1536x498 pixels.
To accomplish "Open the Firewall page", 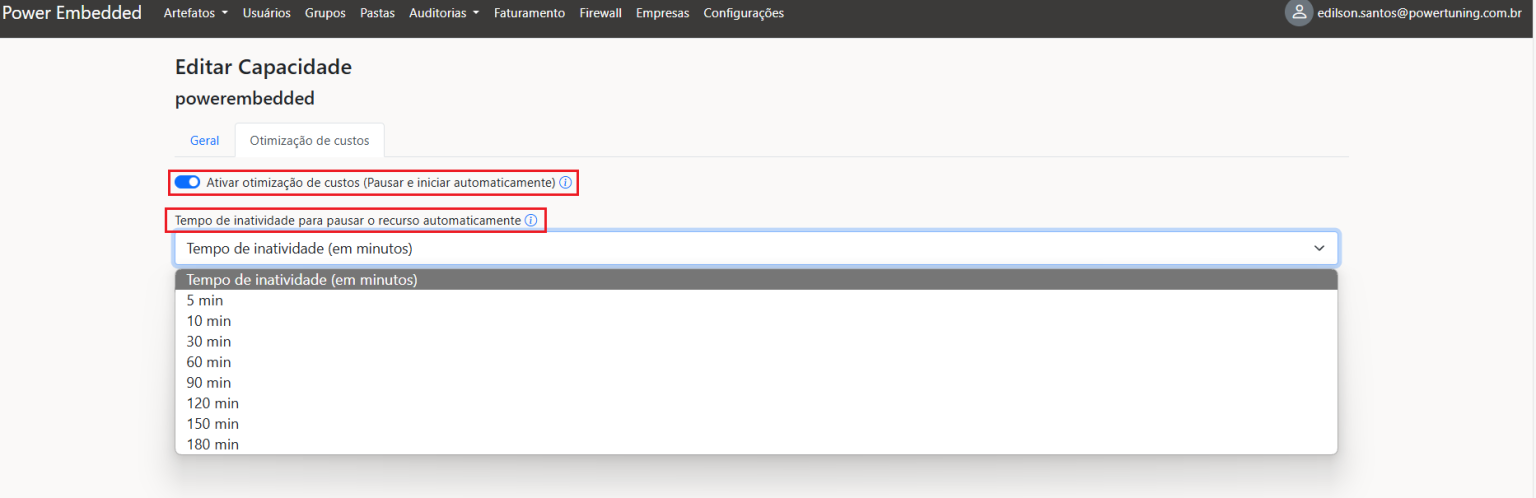I will [600, 13].
